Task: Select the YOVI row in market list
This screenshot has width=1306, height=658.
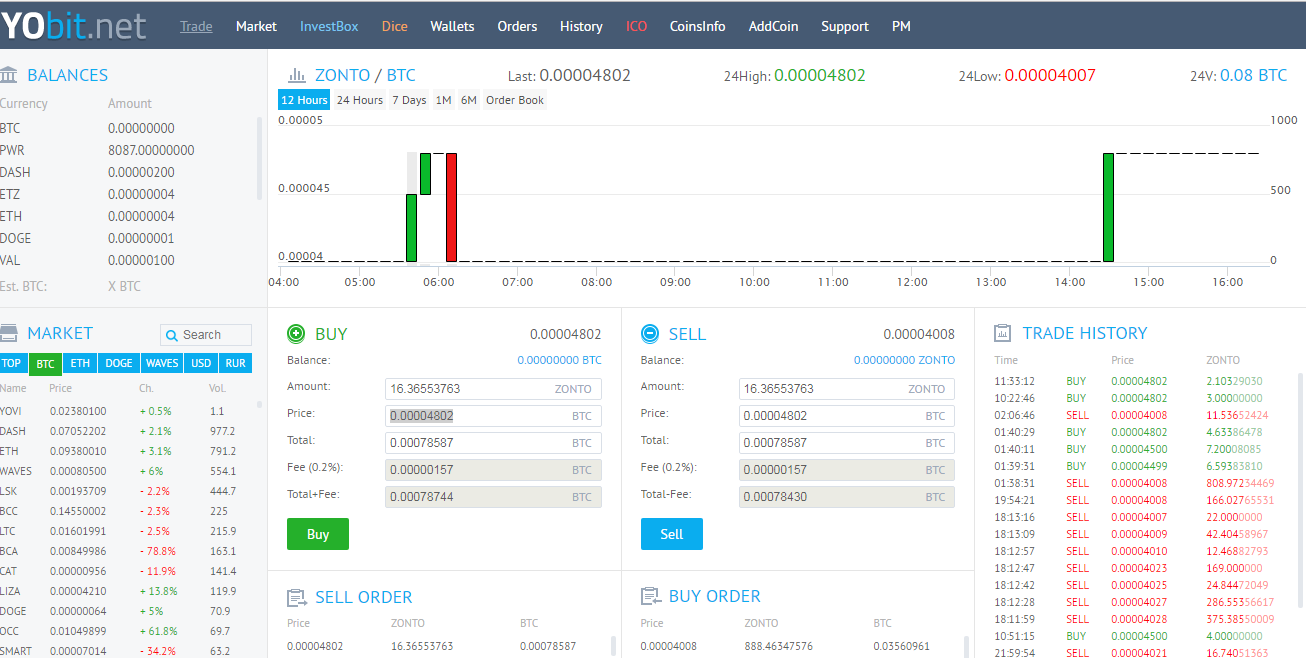Action: [126, 411]
